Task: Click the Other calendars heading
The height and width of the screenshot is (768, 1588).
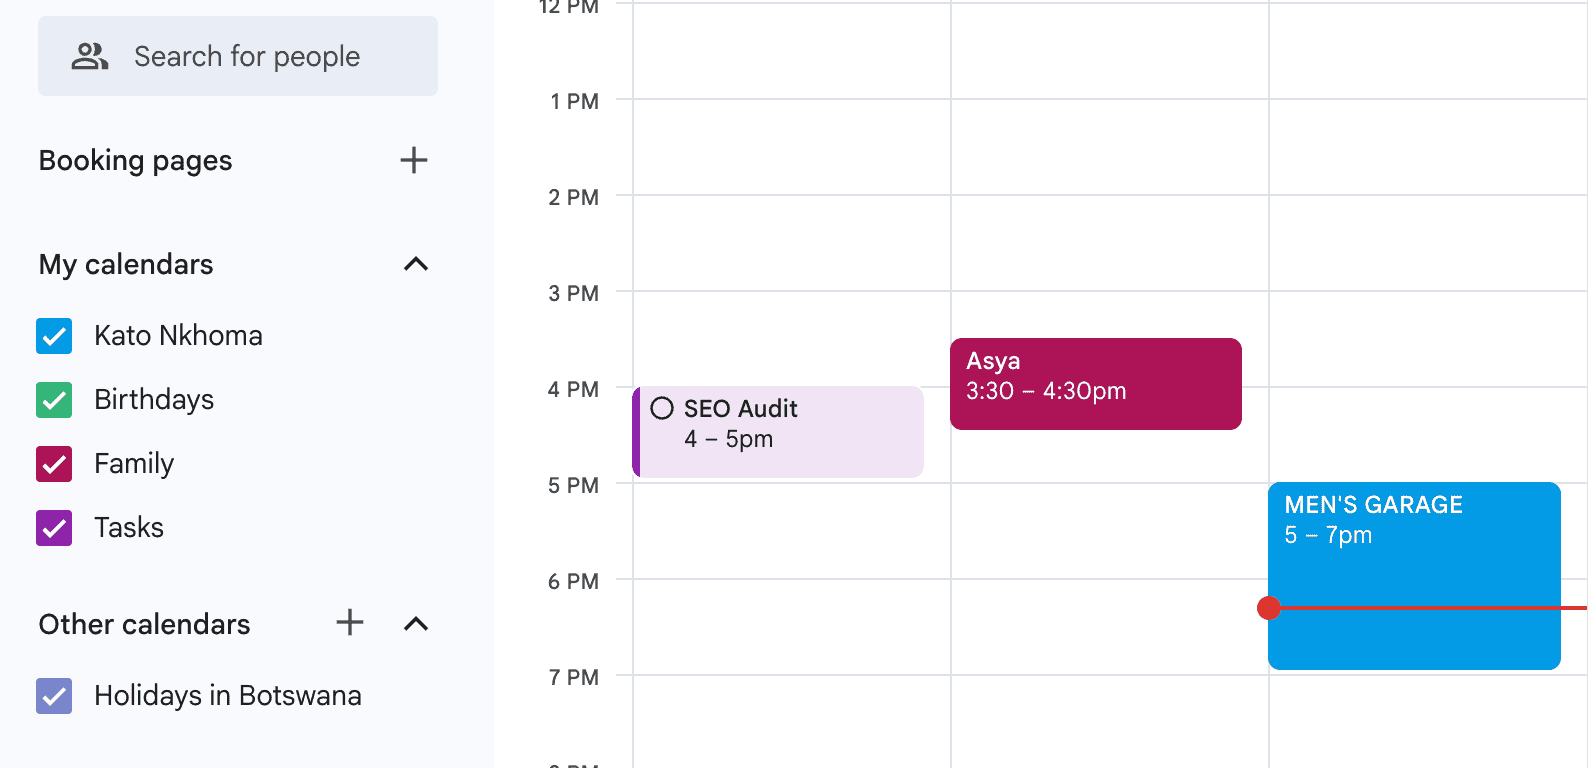Action: tap(144, 624)
